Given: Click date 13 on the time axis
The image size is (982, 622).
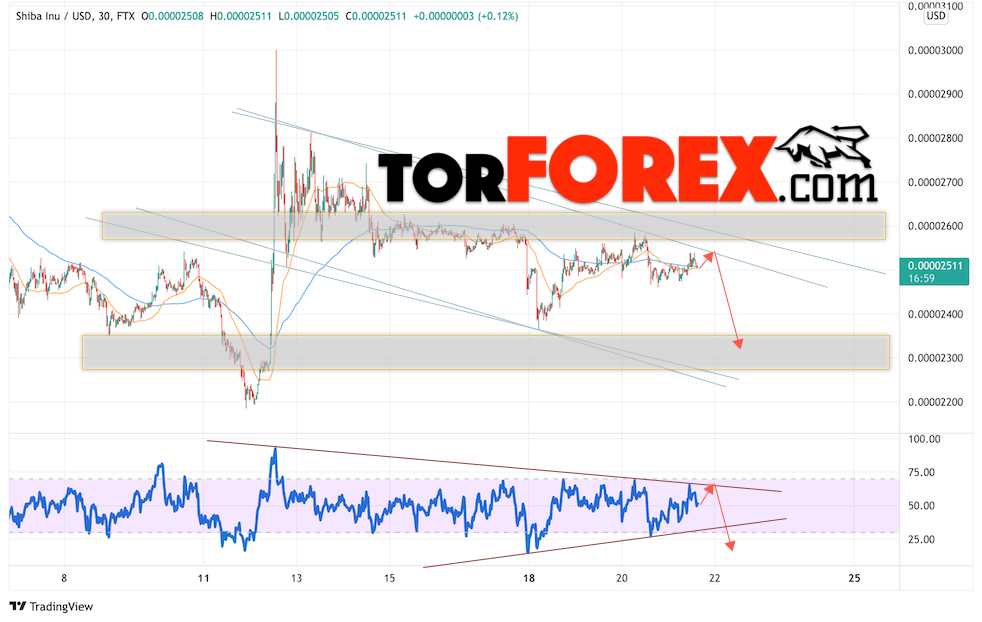Looking at the screenshot, I should tap(296, 578).
